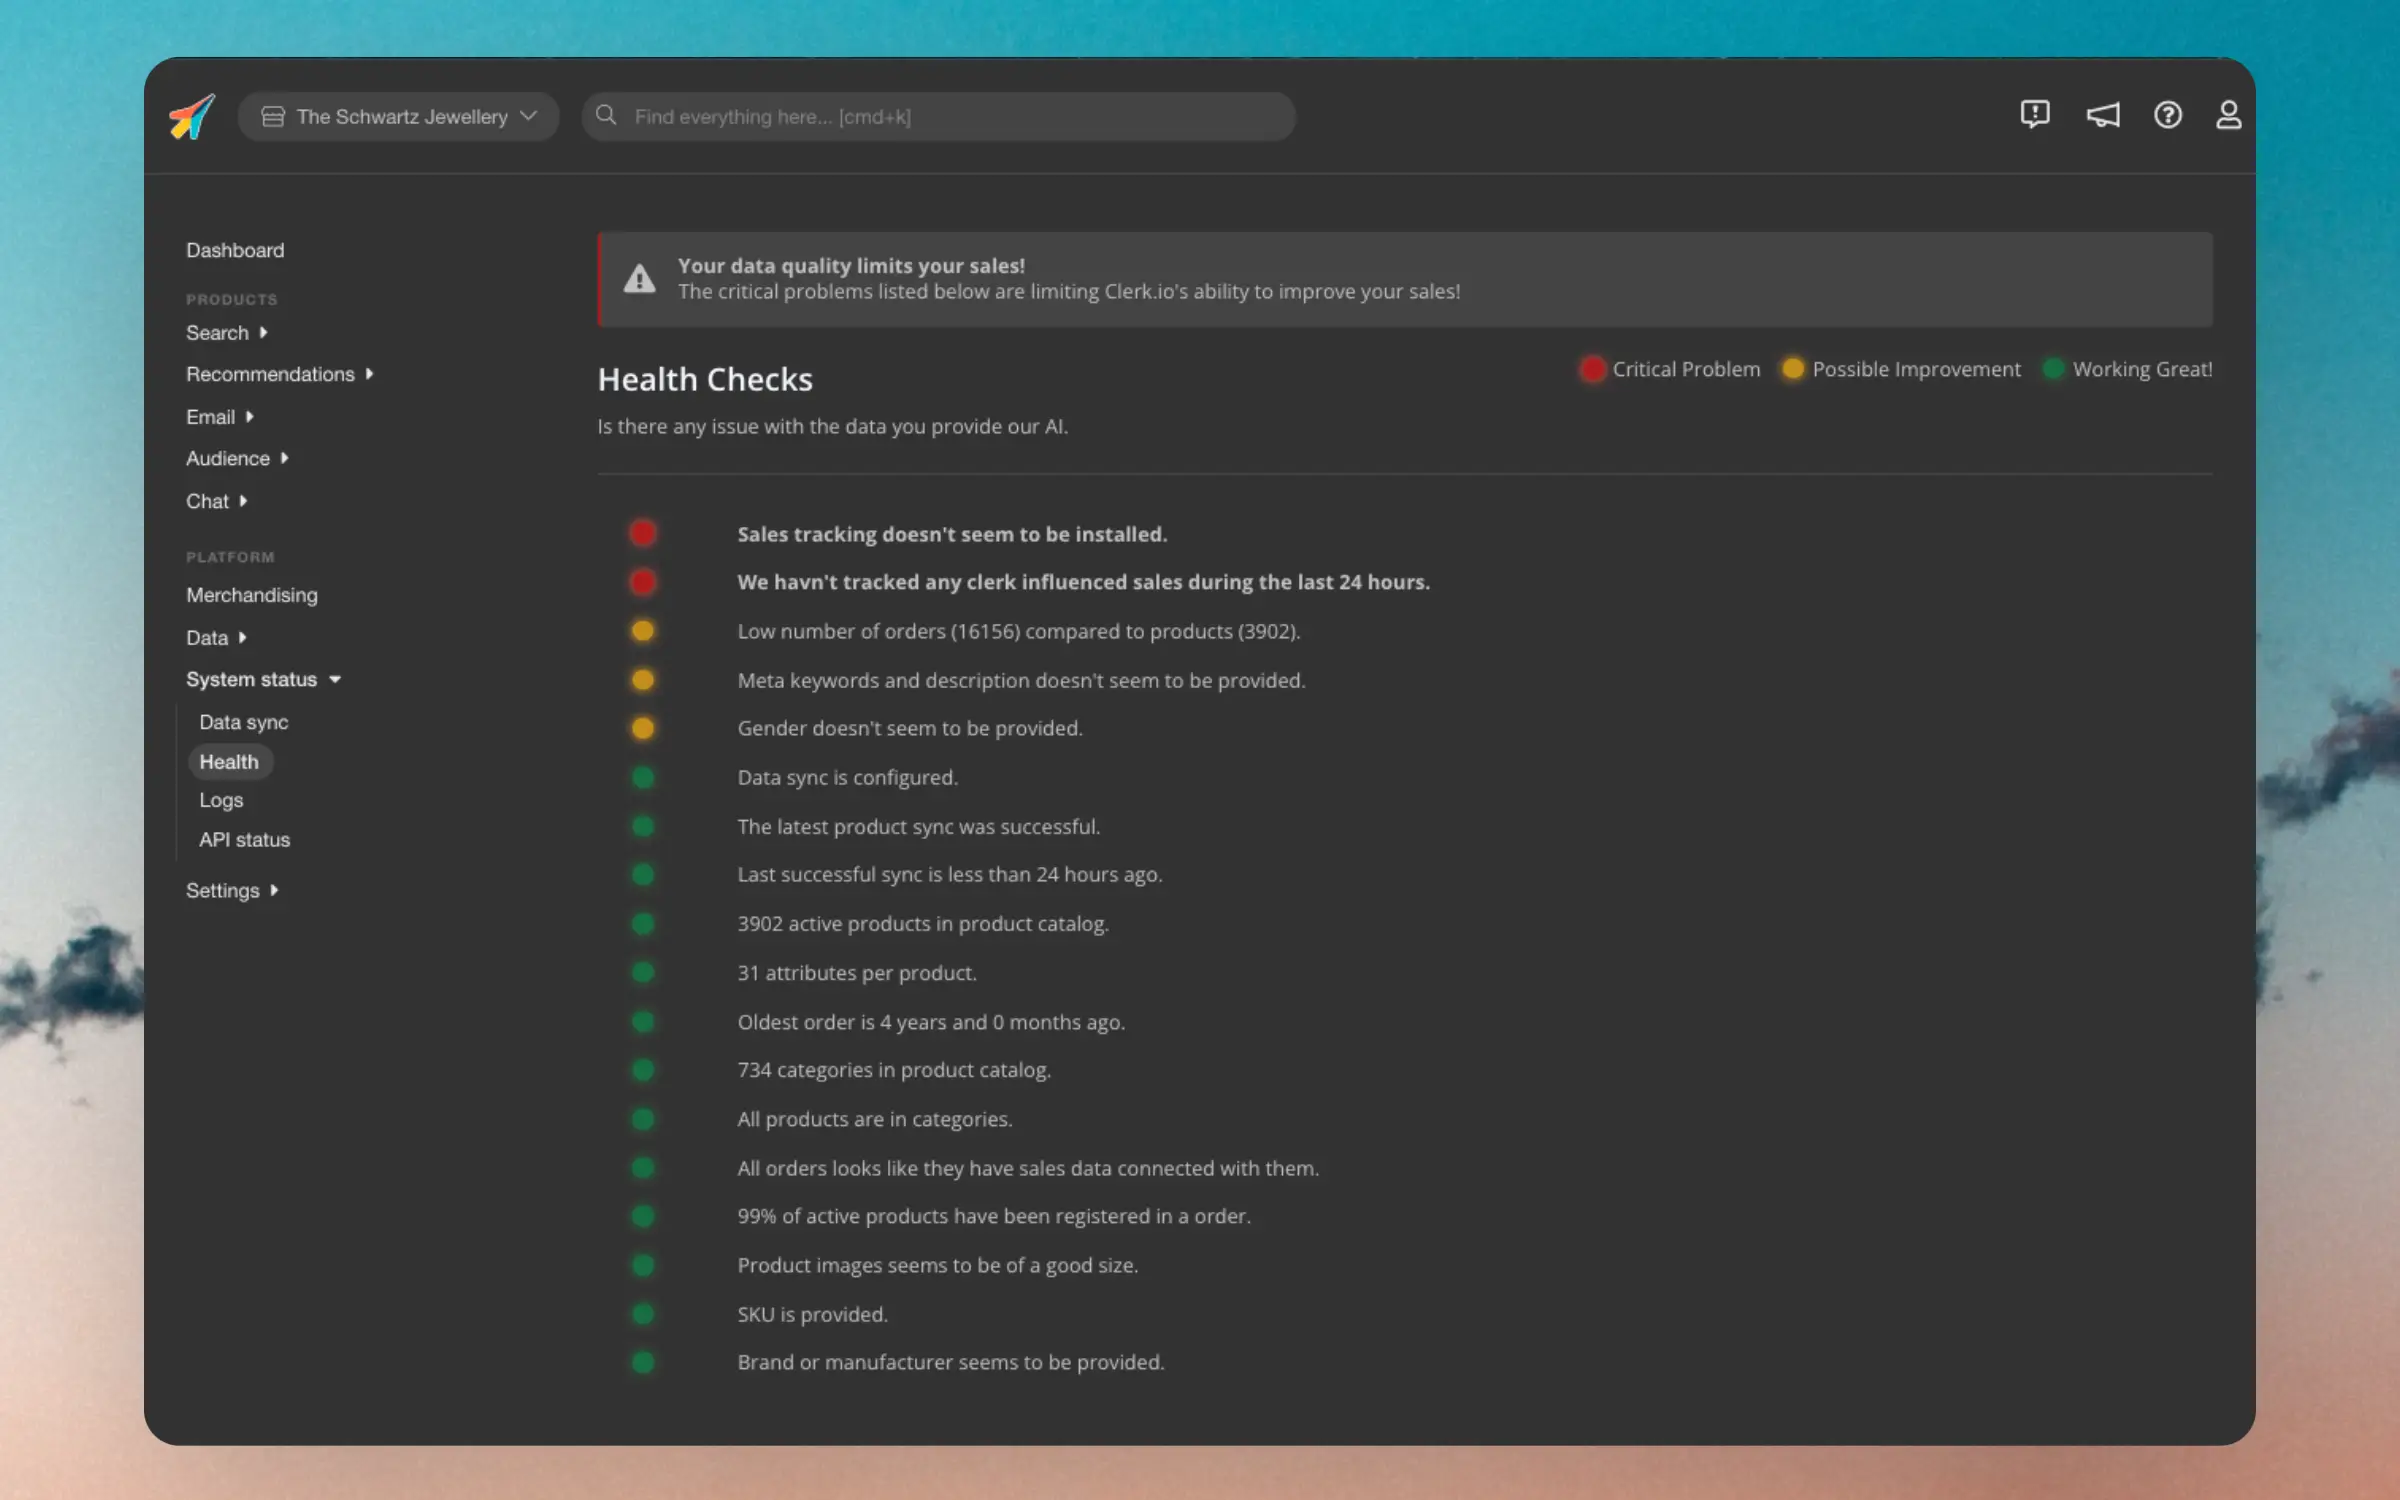This screenshot has width=2400, height=1500.
Task: Click the Clerk.io rocket logo icon
Action: (188, 114)
